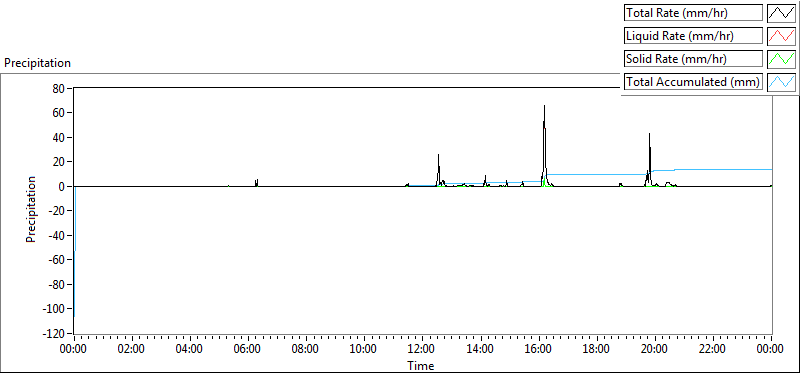This screenshot has height=373, width=800.
Task: Click the 16:00 time axis label
Action: [x=539, y=350]
